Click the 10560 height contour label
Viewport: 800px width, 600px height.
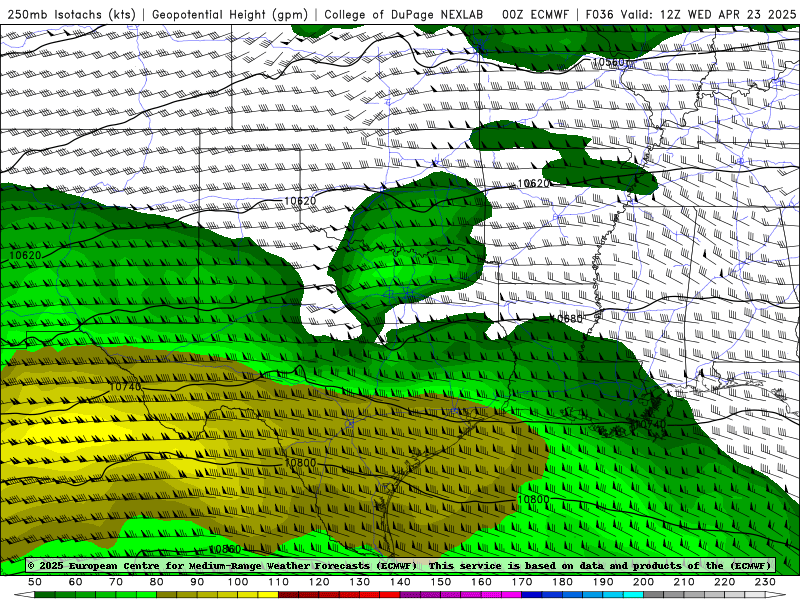608,62
